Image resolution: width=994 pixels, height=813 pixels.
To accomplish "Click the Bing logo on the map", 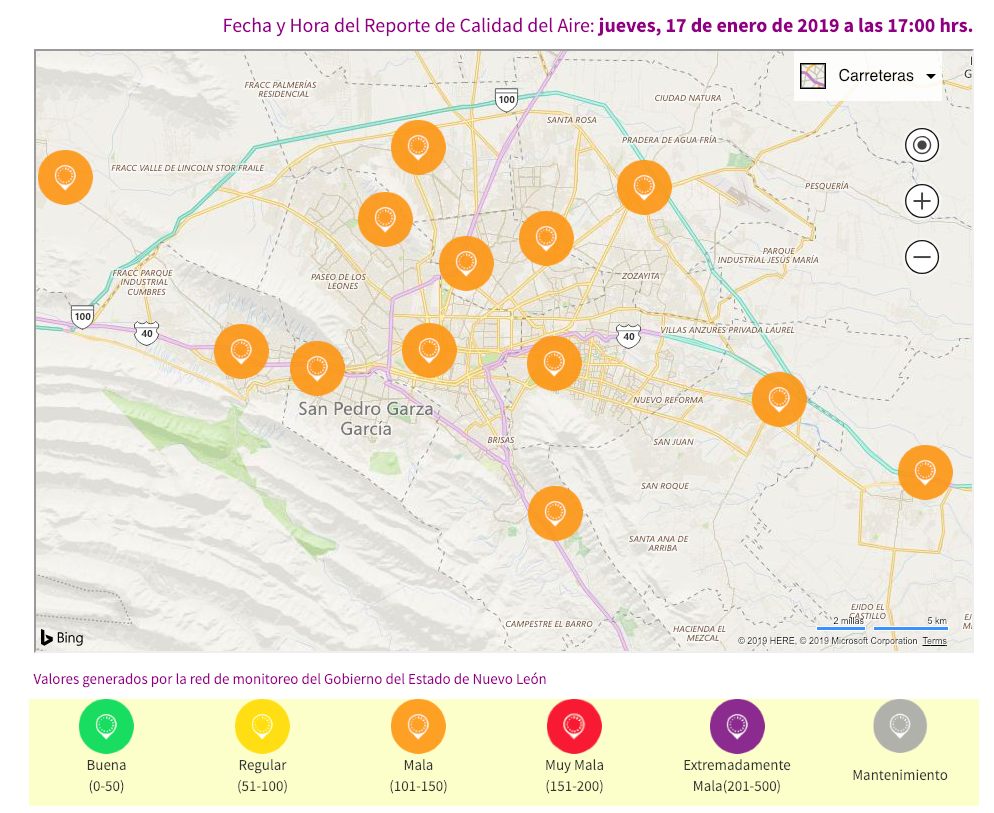I will [x=63, y=637].
